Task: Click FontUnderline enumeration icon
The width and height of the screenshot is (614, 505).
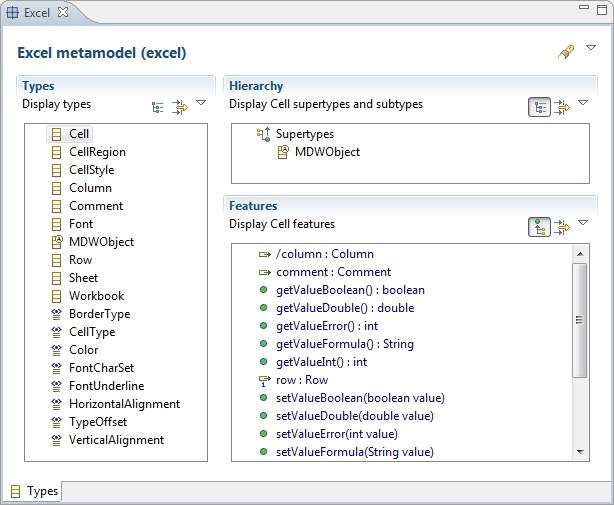Action: (56, 386)
